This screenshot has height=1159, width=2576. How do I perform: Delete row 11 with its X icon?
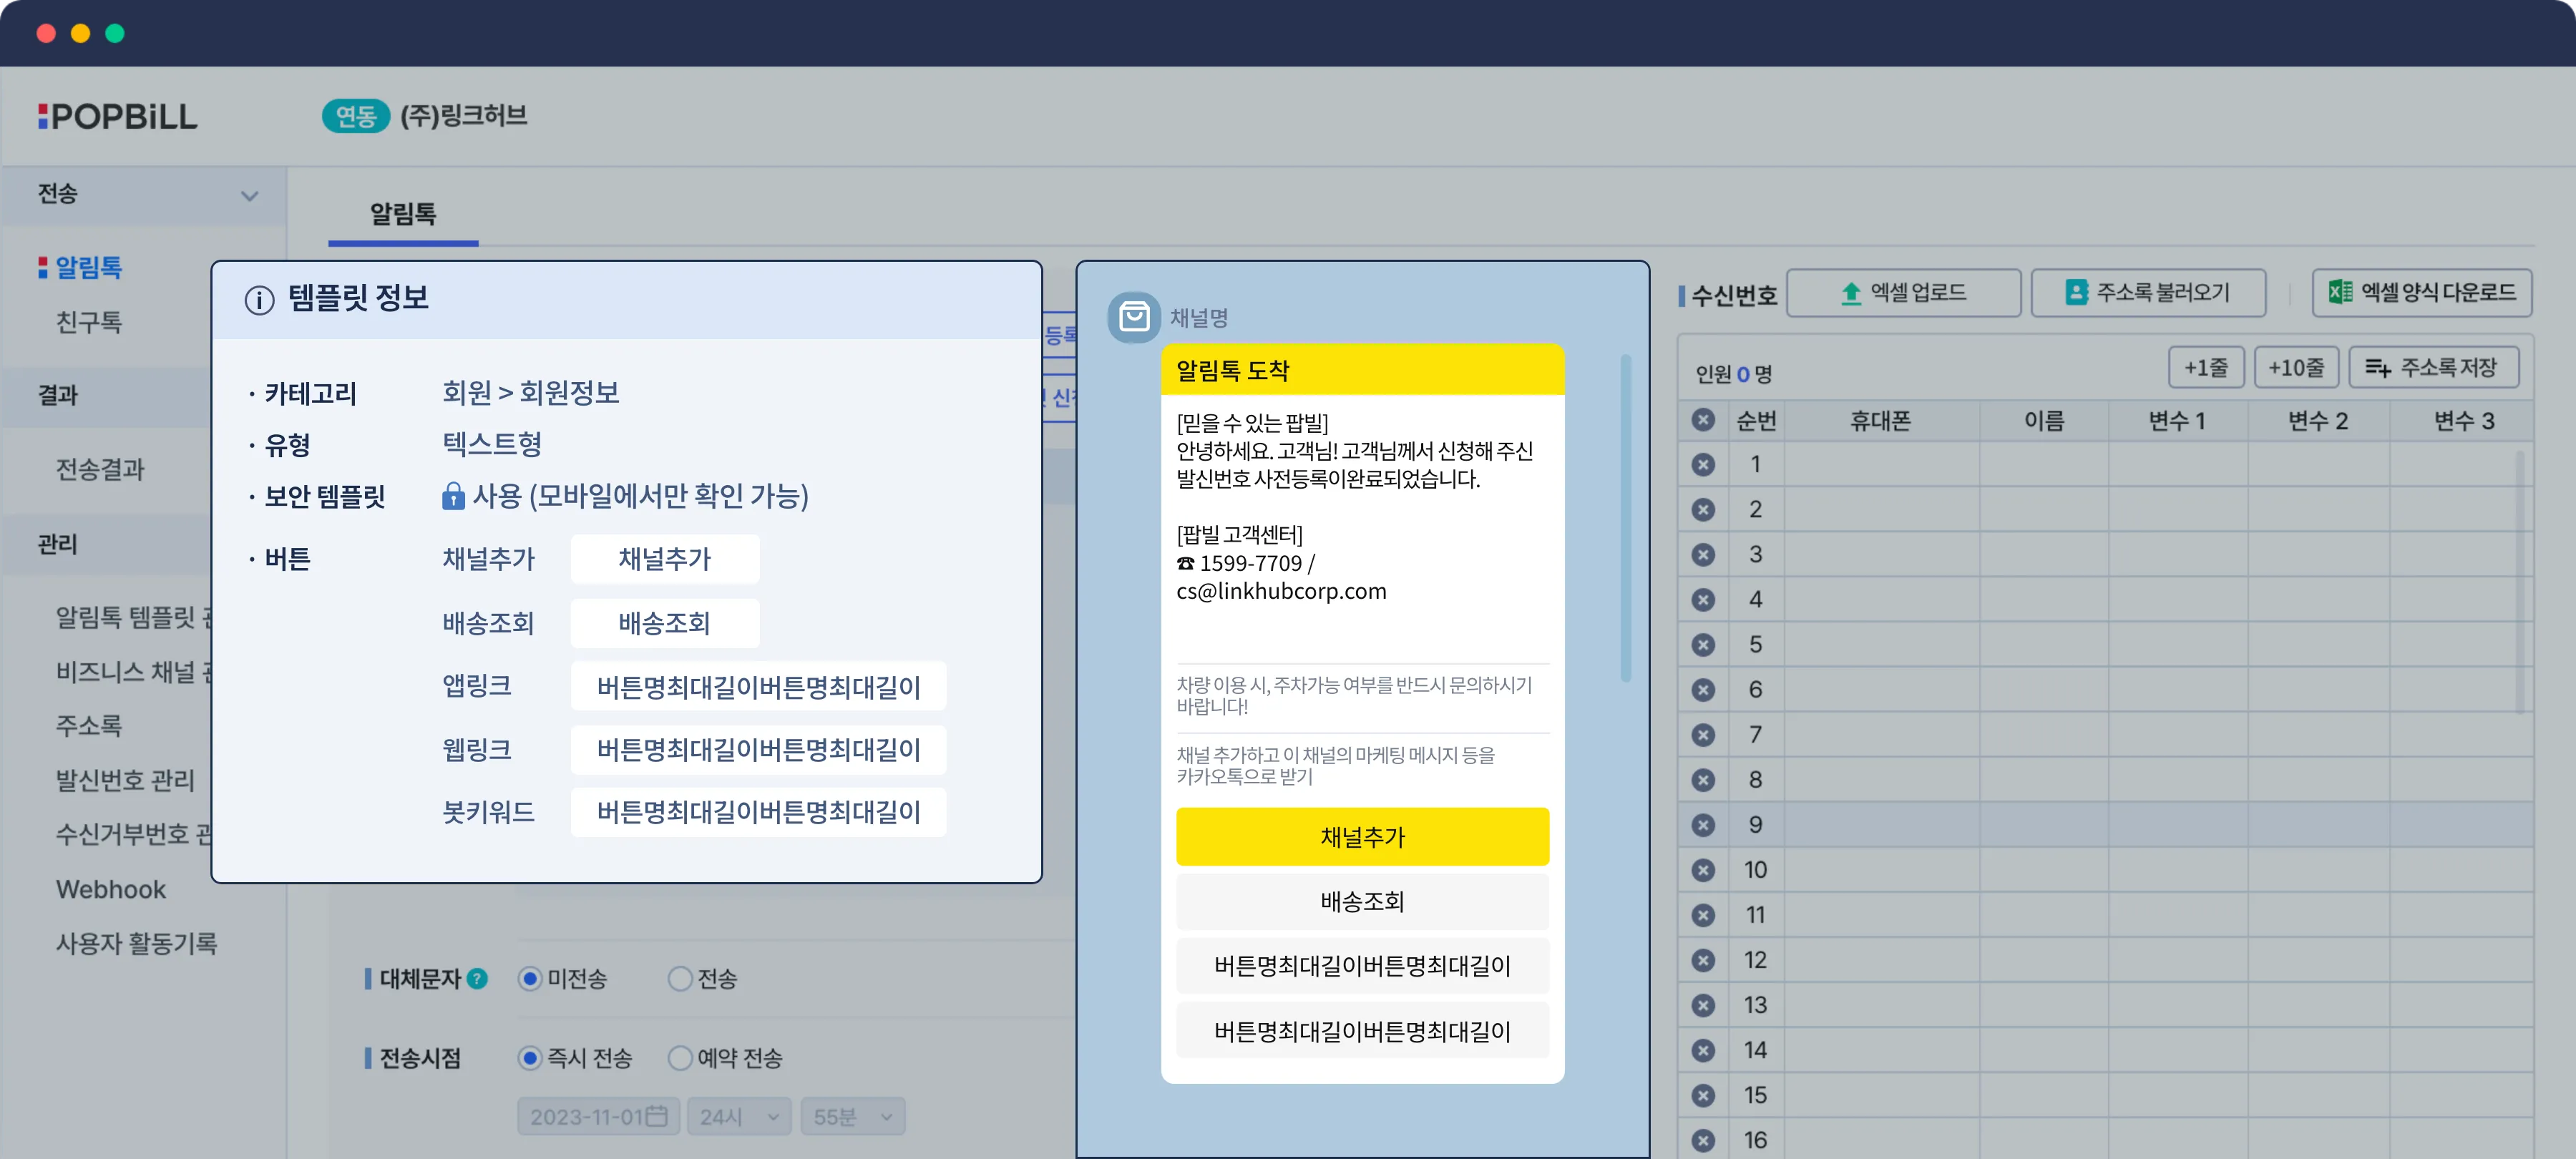pyautogui.click(x=1703, y=915)
